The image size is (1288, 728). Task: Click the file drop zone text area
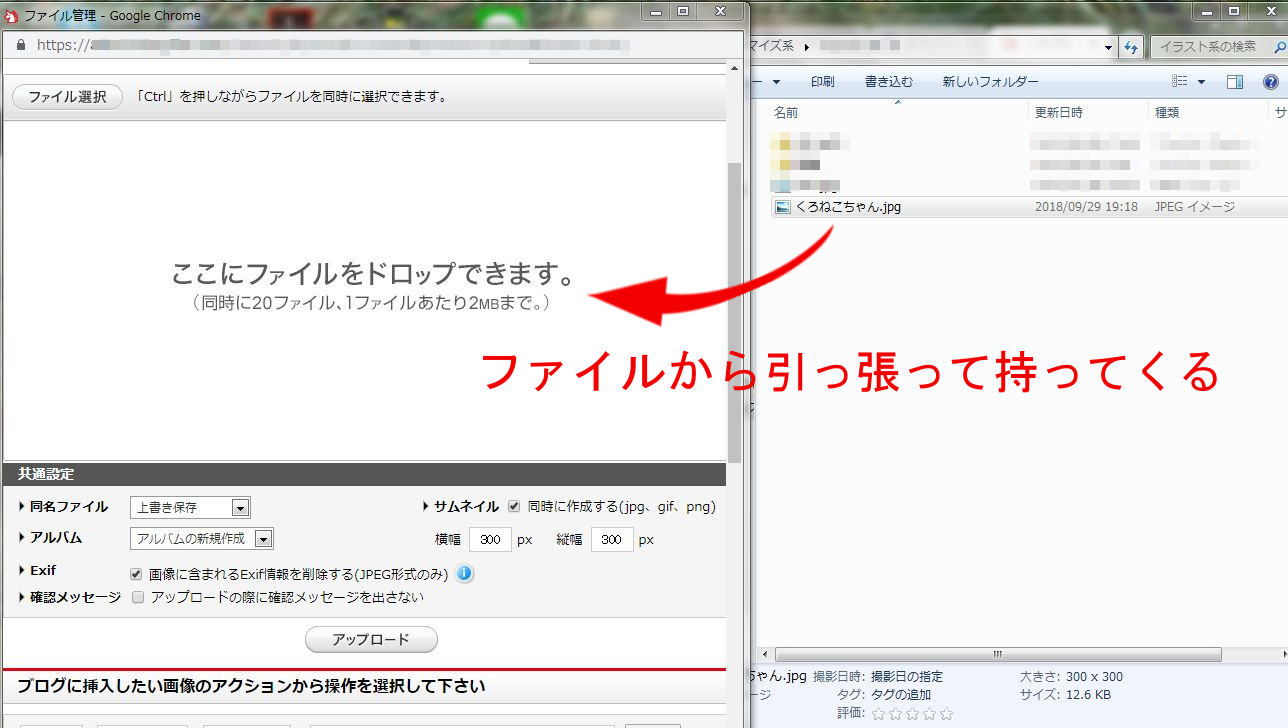pos(372,285)
